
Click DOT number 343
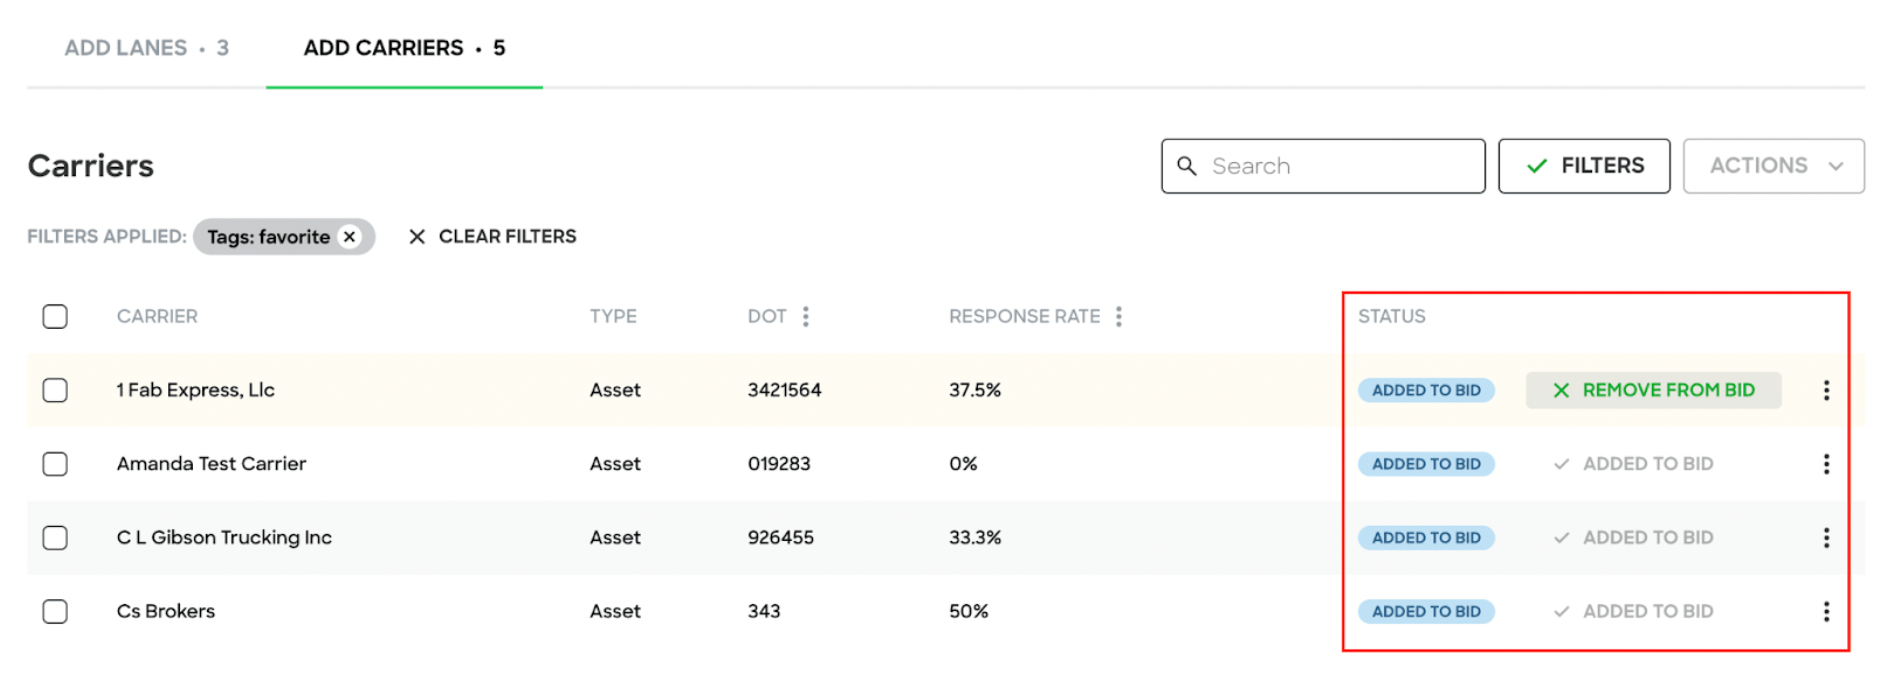pyautogui.click(x=764, y=612)
